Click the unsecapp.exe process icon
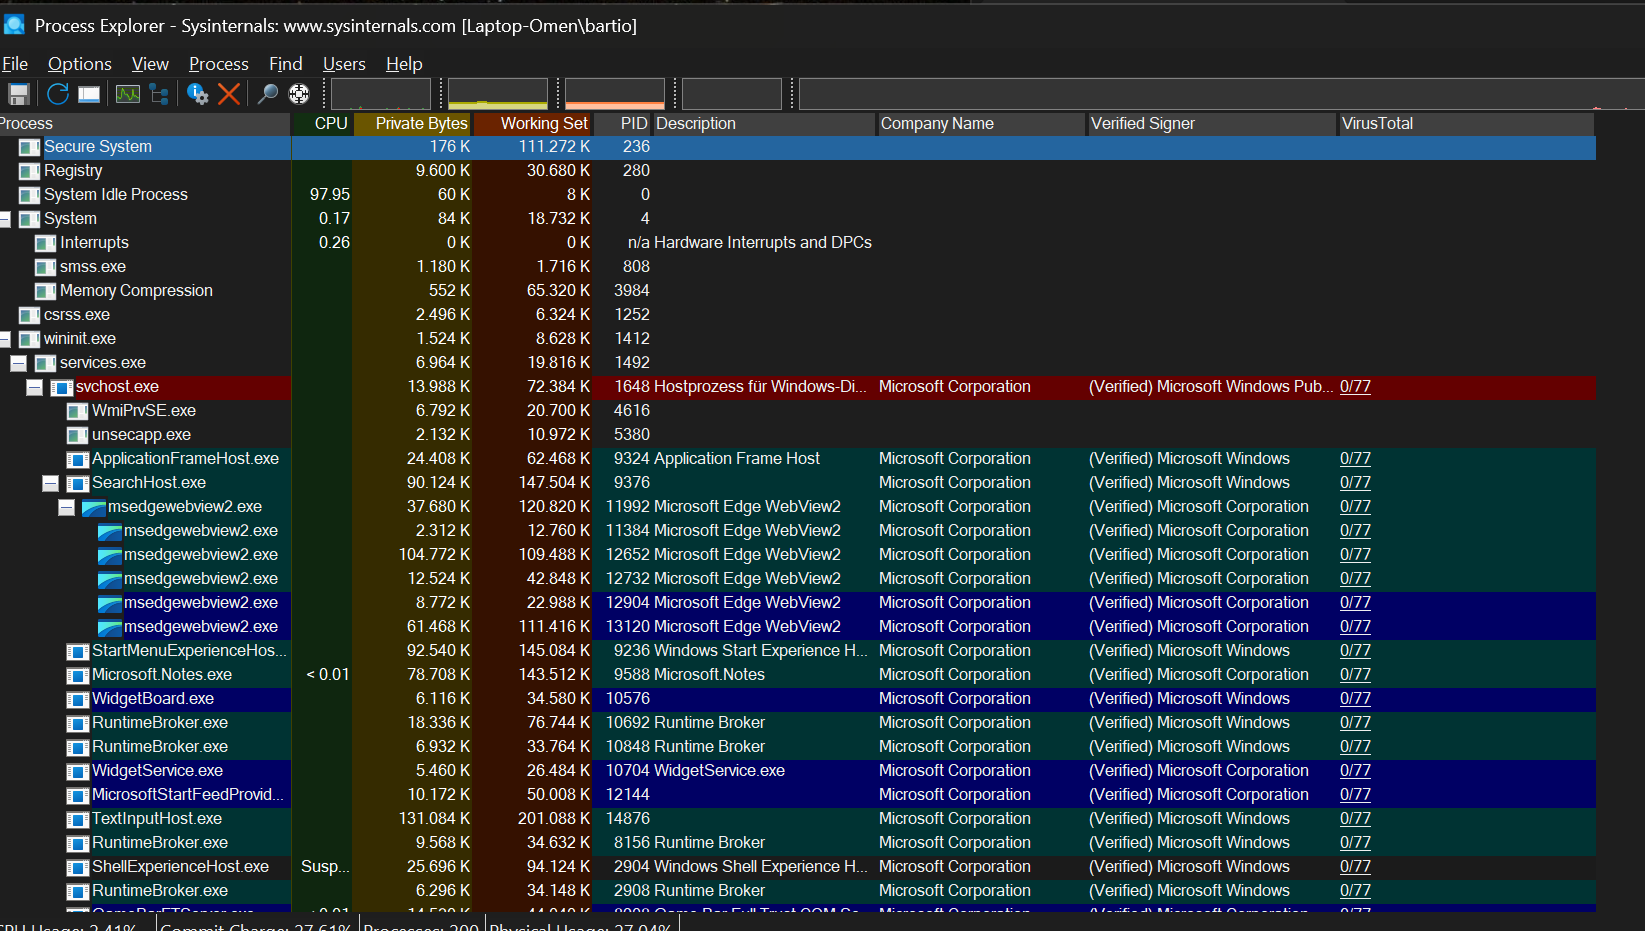Screen dimensions: 1645x931 [78, 435]
